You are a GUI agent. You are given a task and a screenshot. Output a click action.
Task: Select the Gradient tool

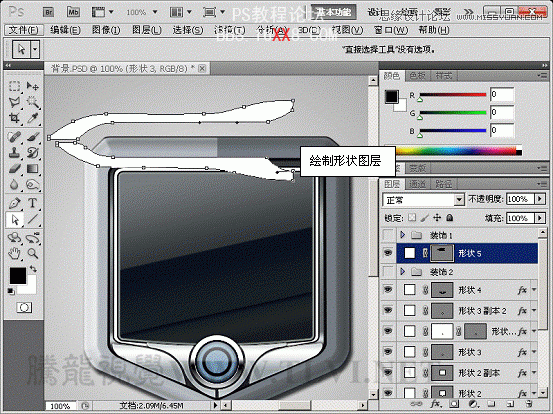[x=33, y=169]
